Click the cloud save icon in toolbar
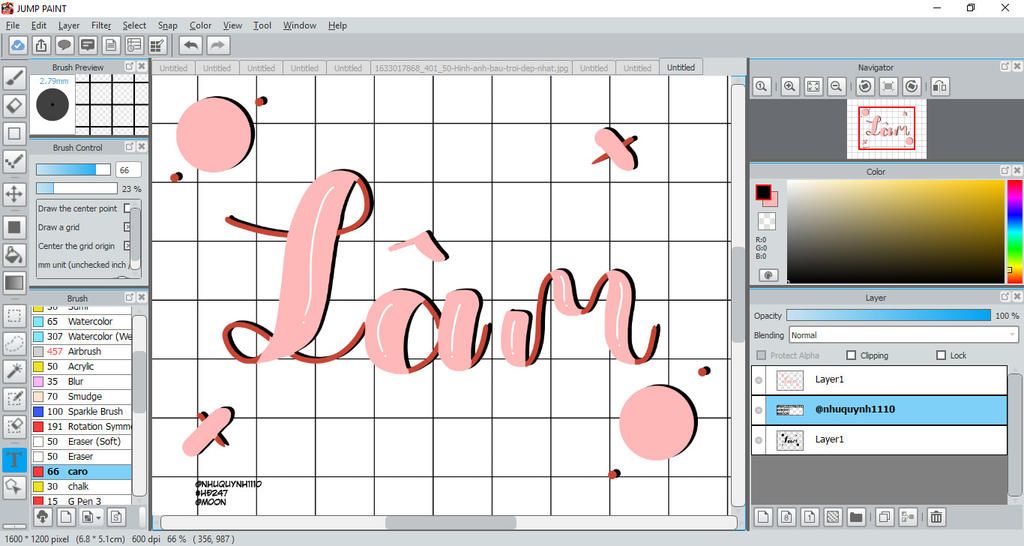The width and height of the screenshot is (1024, 546). click(18, 45)
